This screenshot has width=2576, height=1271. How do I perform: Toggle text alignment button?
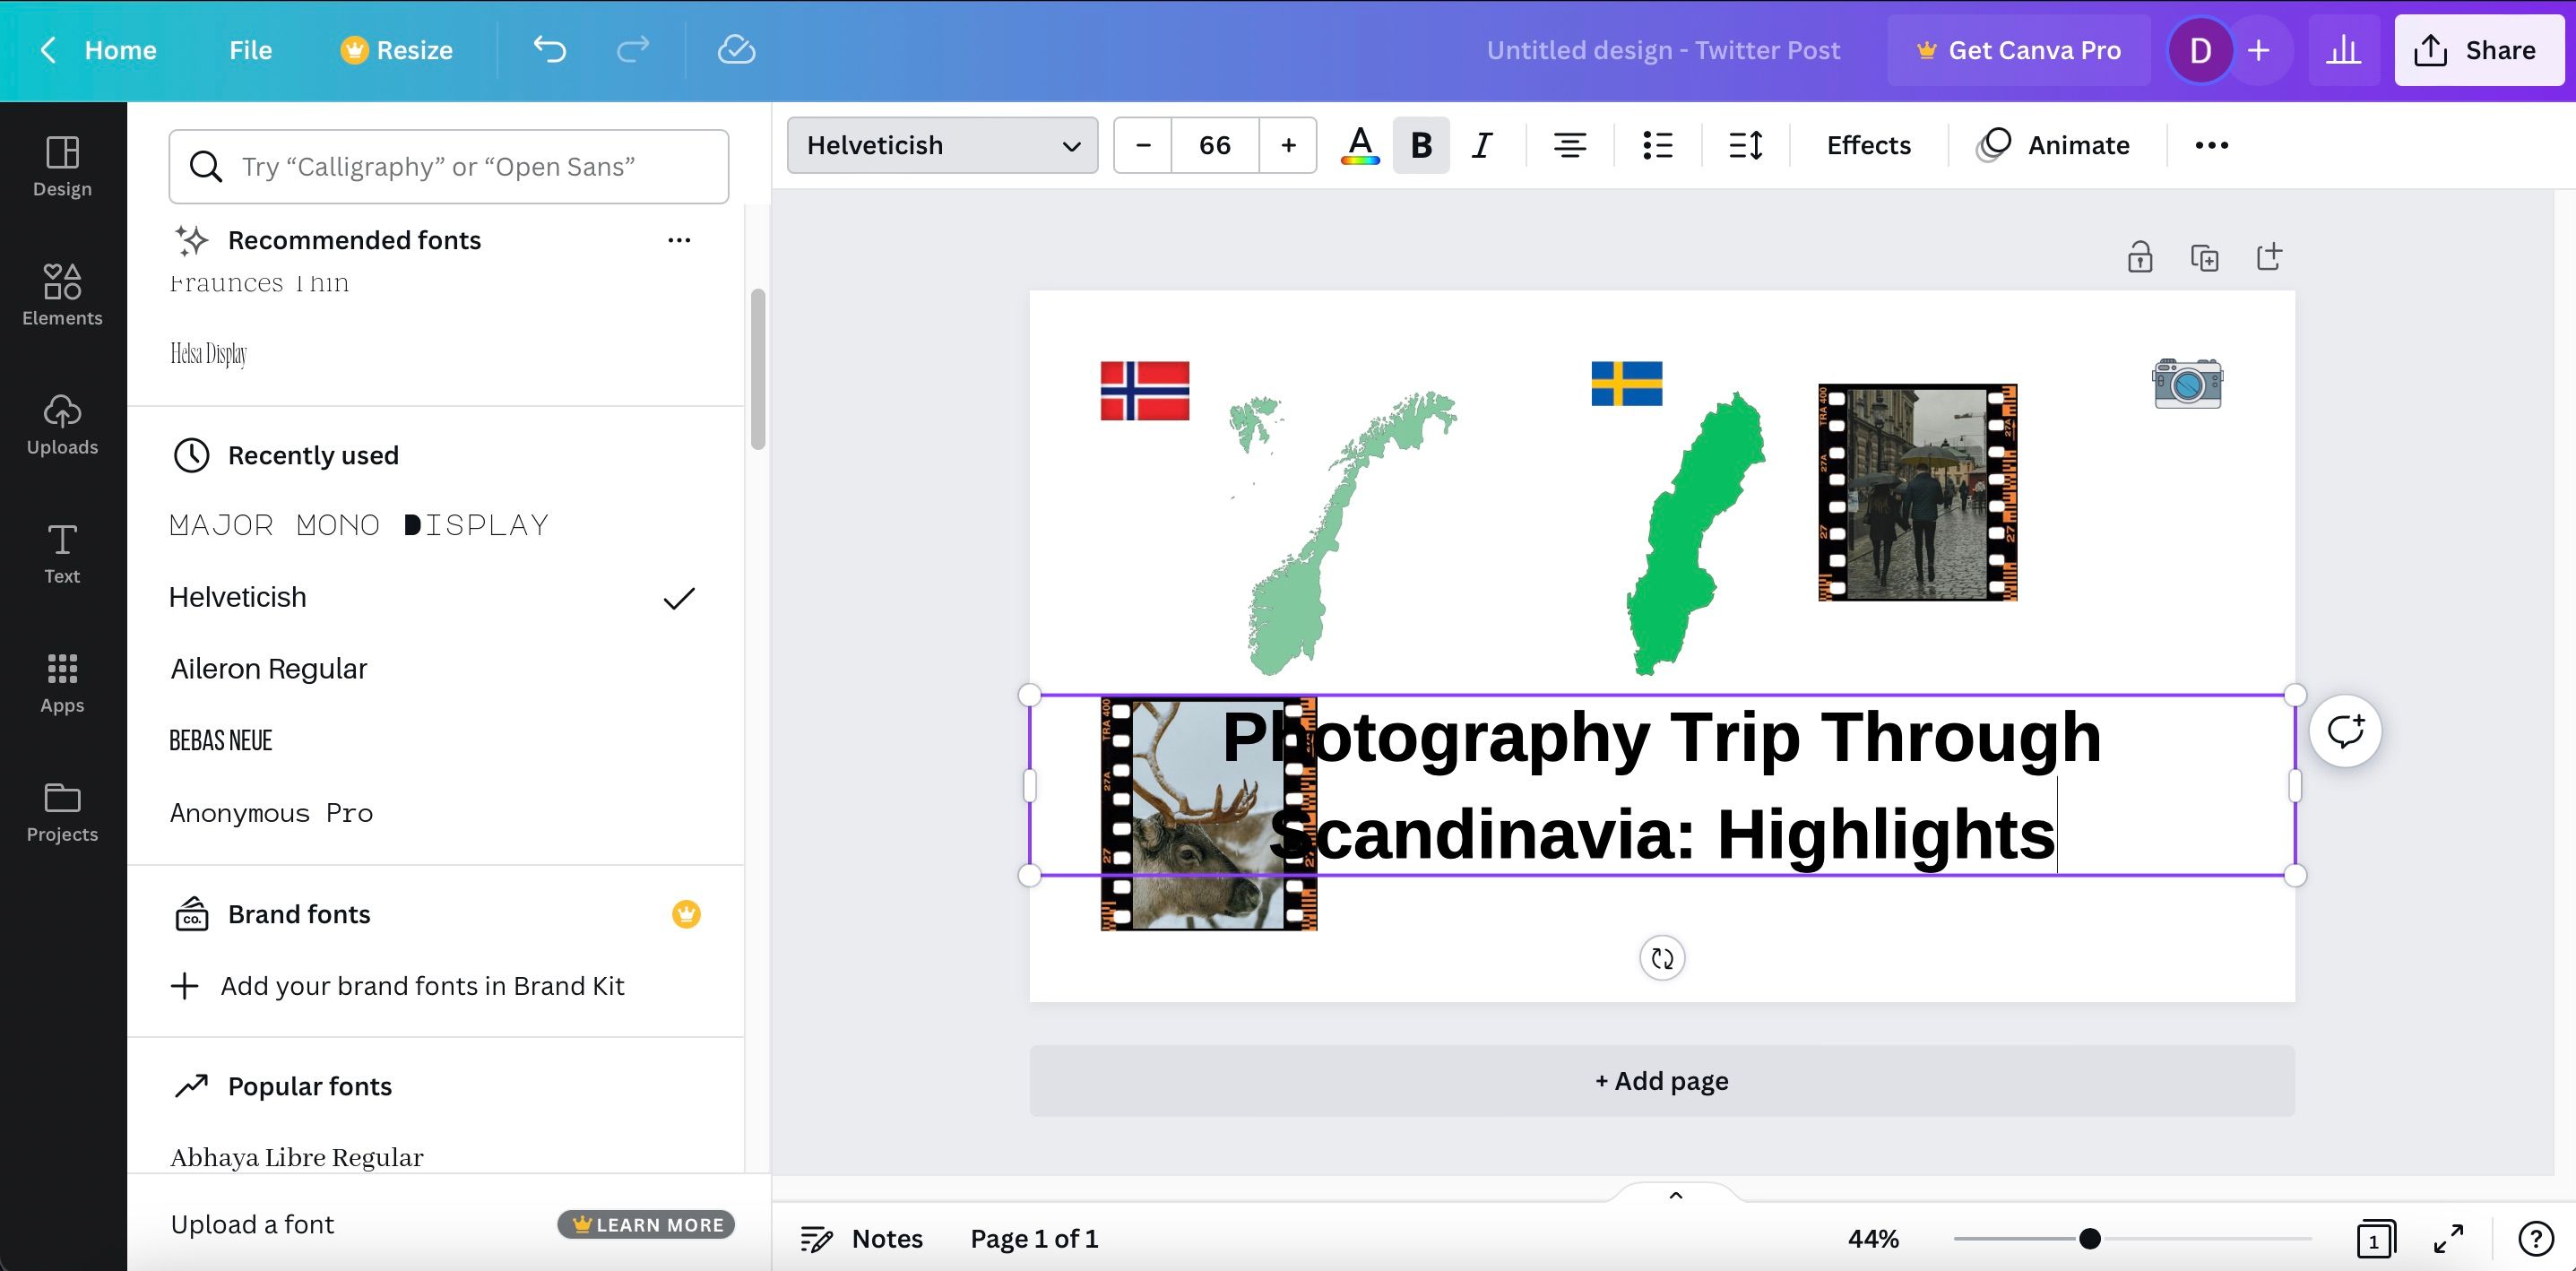[1569, 145]
